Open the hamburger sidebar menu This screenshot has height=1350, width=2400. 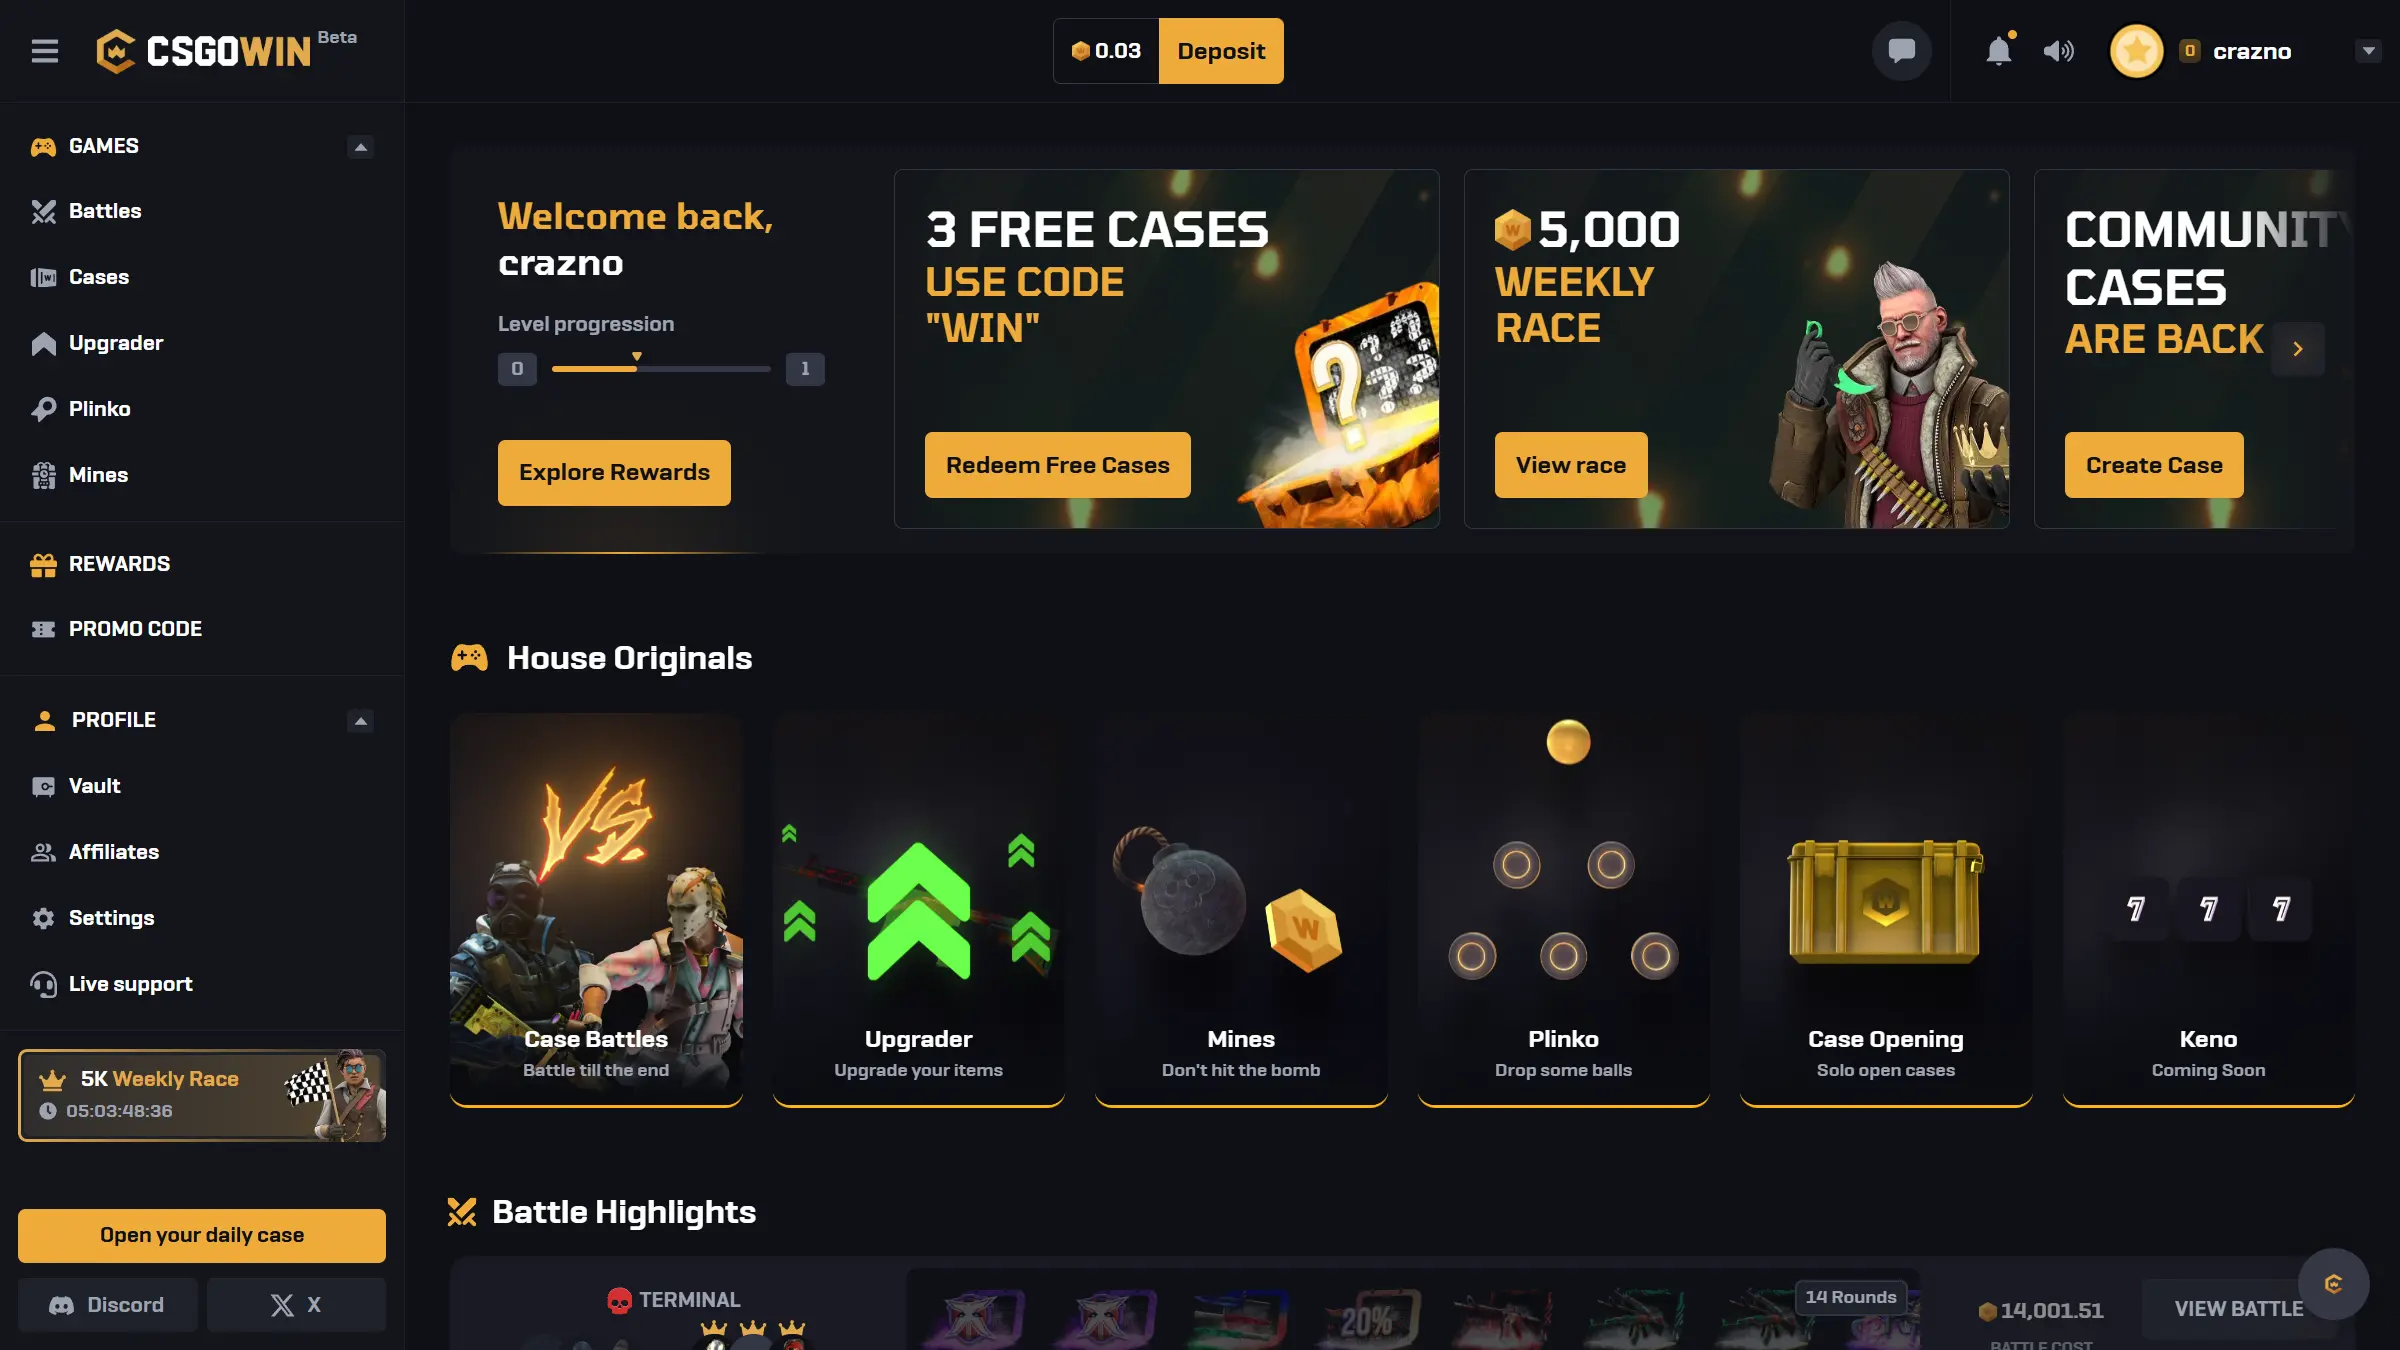point(45,51)
